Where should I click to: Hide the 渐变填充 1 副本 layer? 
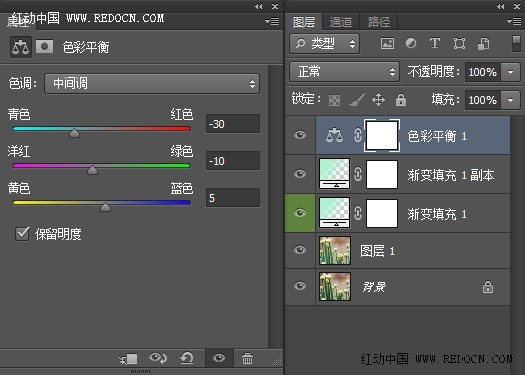[300, 174]
